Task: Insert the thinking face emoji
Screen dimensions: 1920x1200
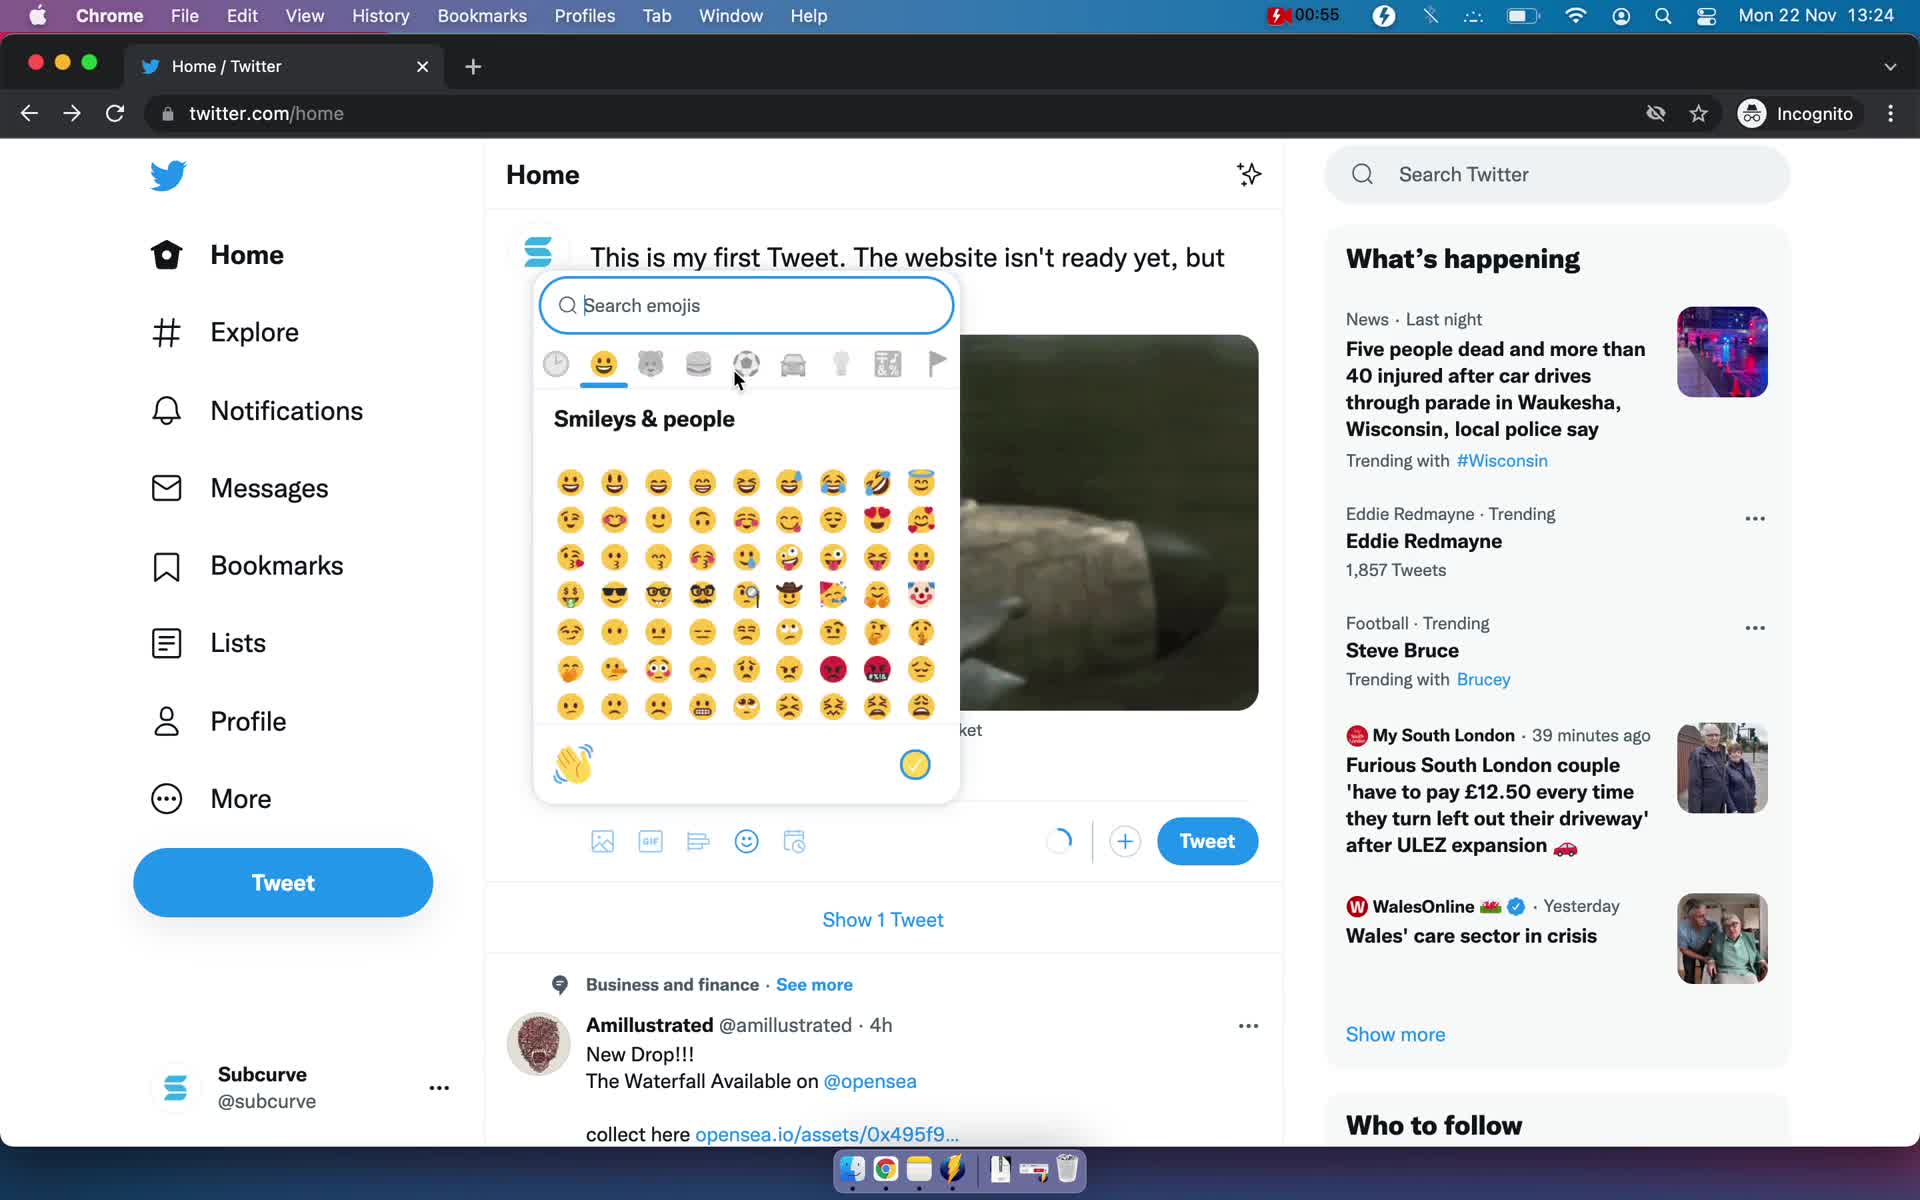Action: 877,632
